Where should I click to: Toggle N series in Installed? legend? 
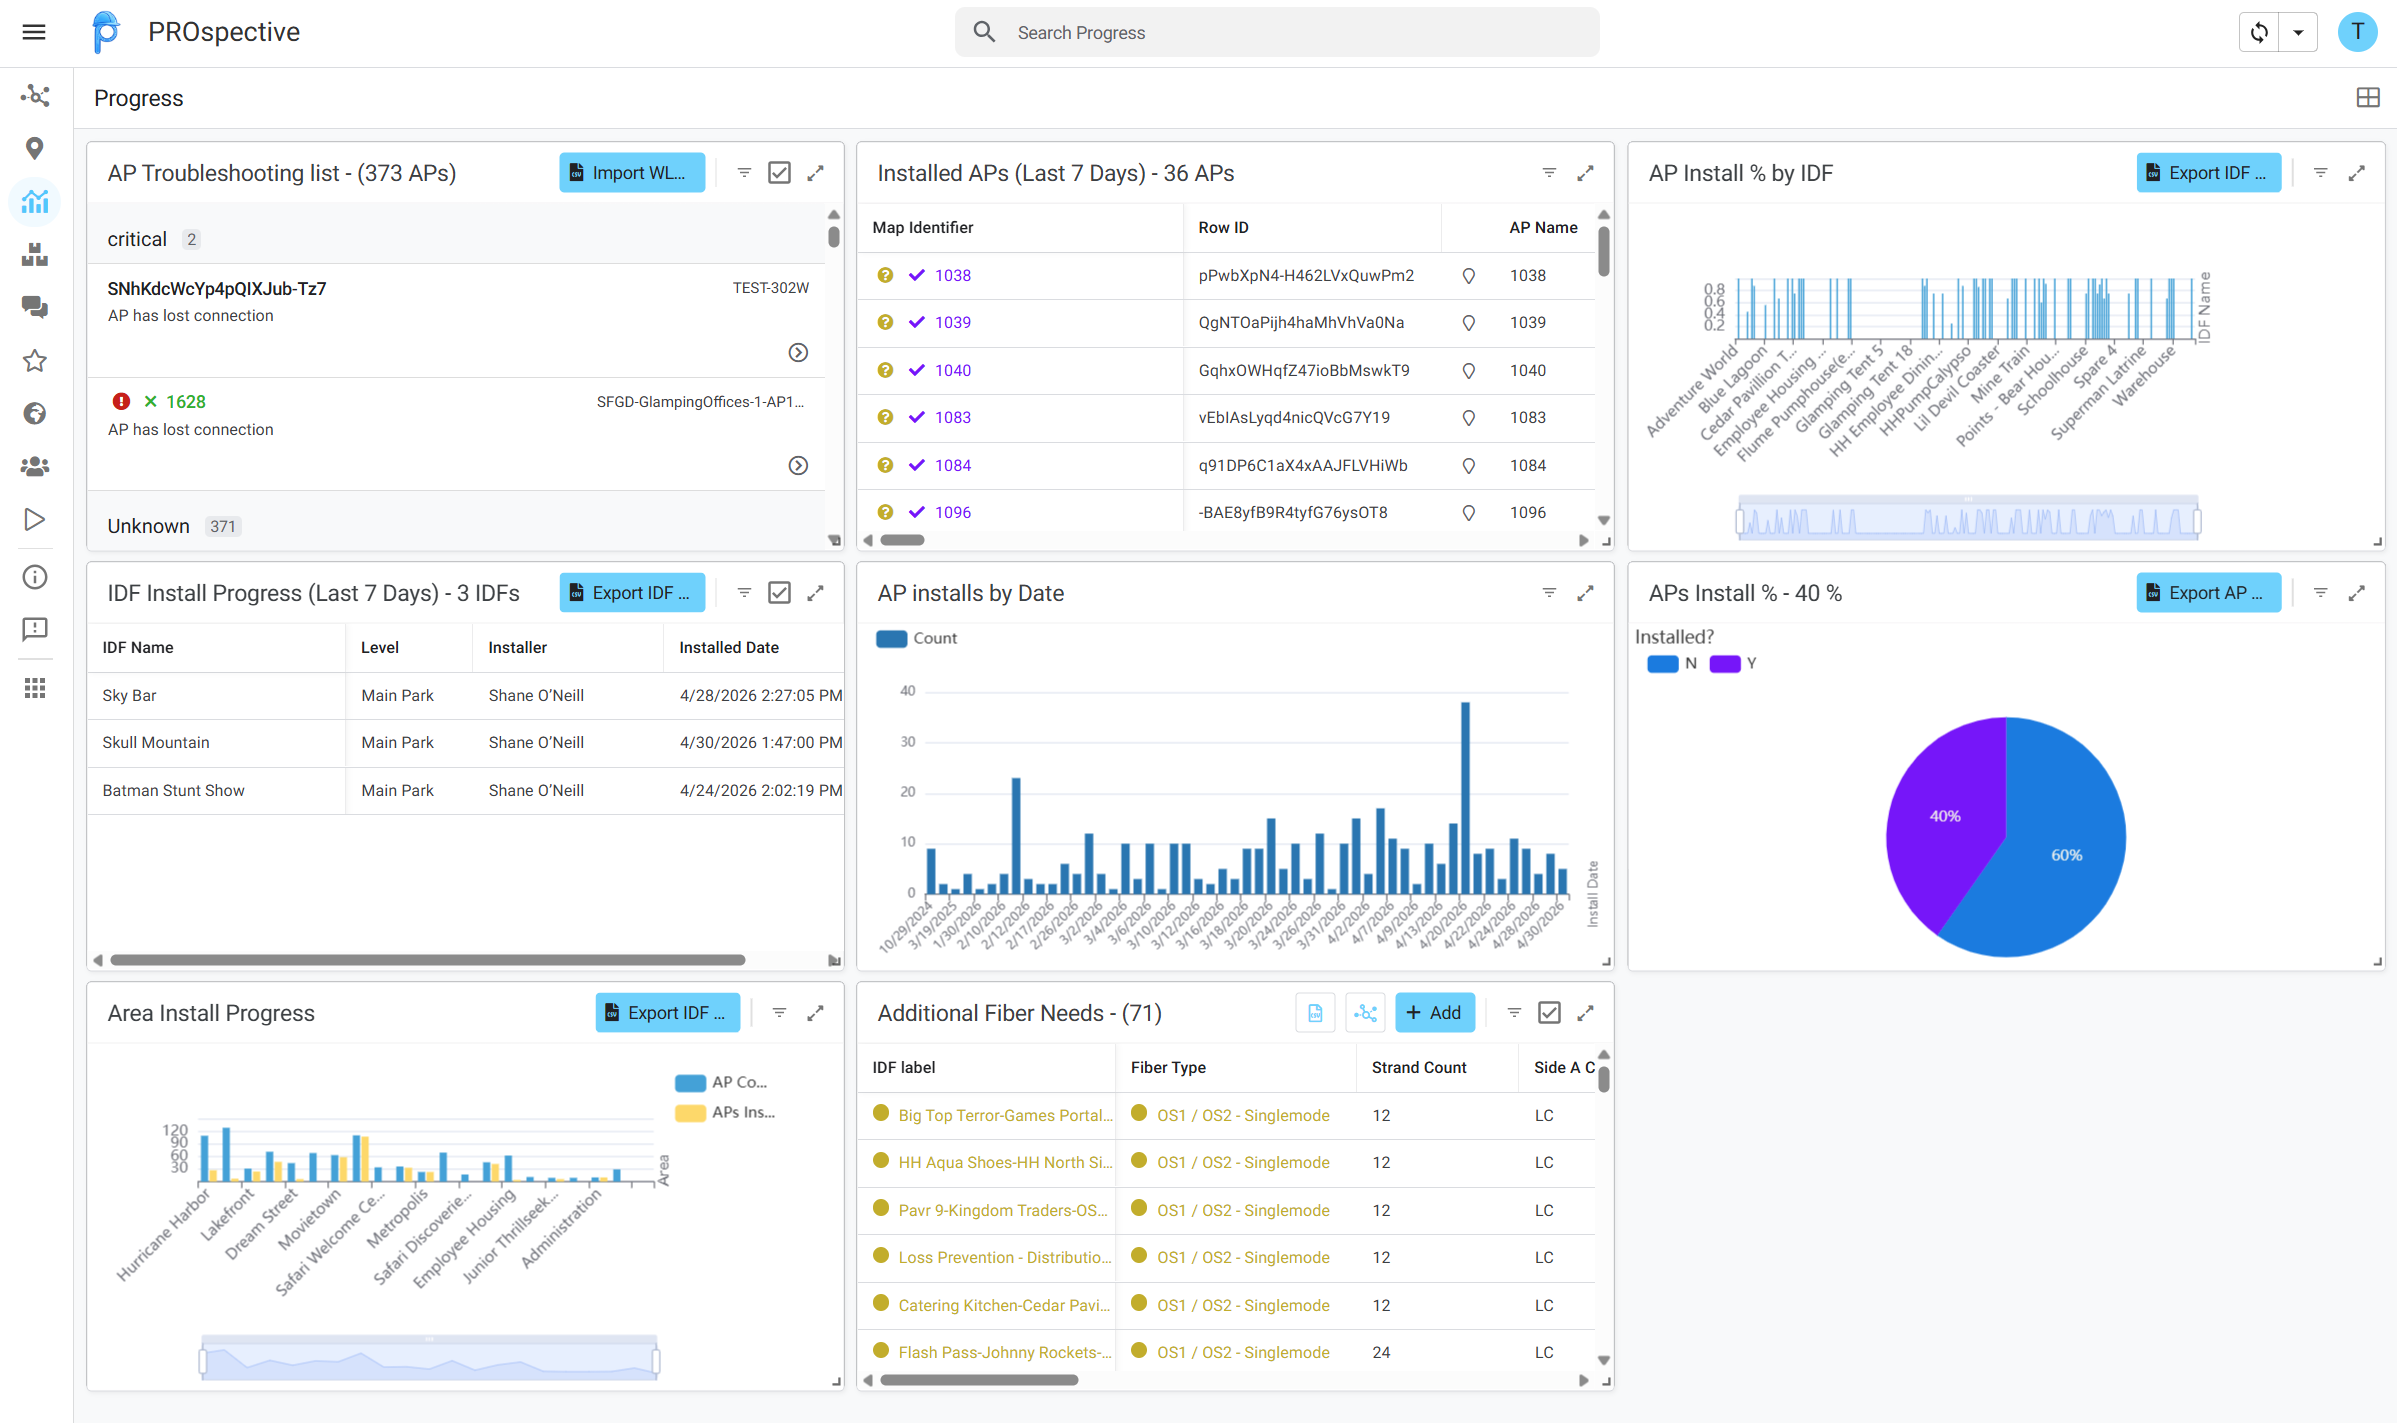tap(1672, 663)
